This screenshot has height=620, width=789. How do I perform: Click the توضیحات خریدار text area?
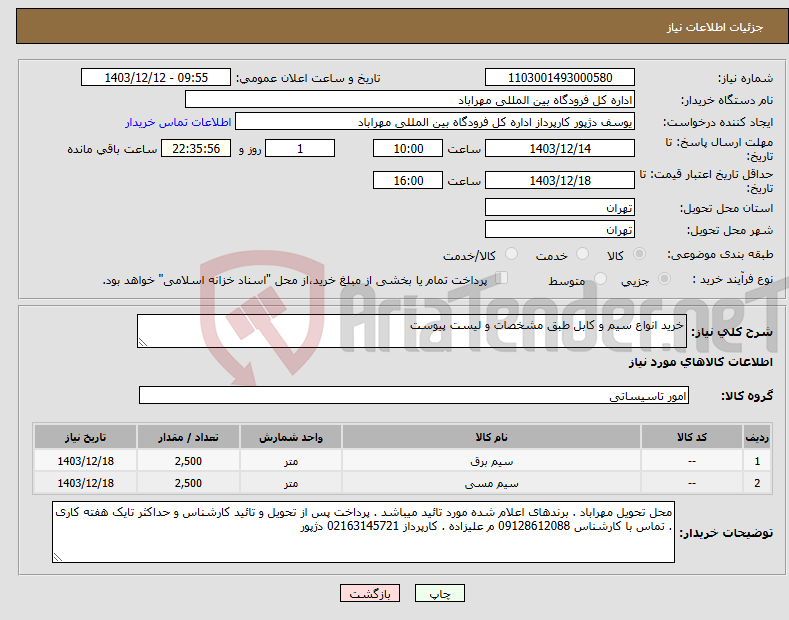363,532
